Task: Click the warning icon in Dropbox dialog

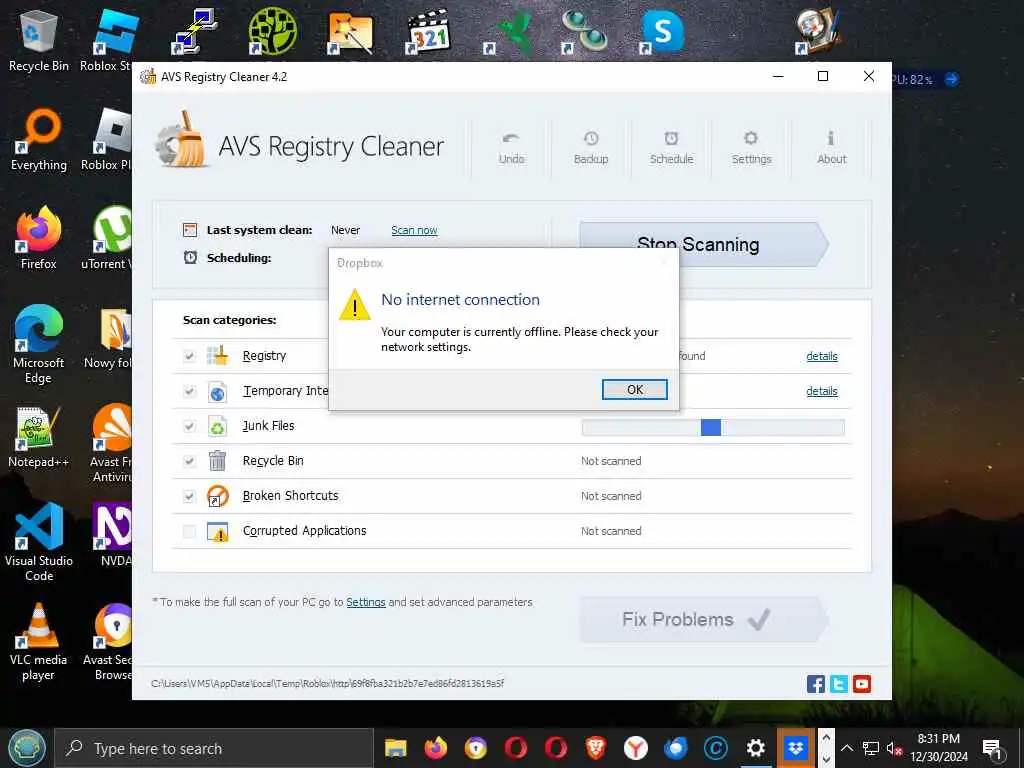Action: (x=355, y=304)
